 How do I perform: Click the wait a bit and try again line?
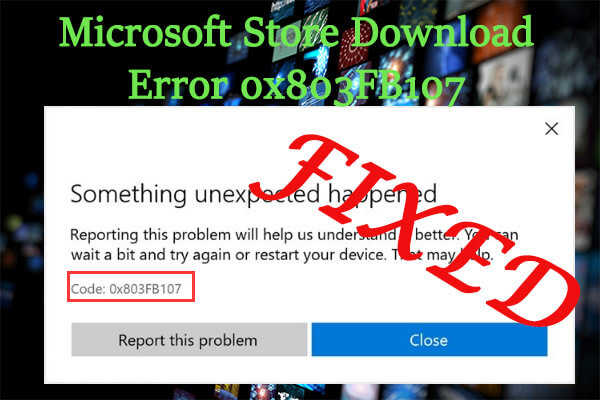[x=282, y=255]
